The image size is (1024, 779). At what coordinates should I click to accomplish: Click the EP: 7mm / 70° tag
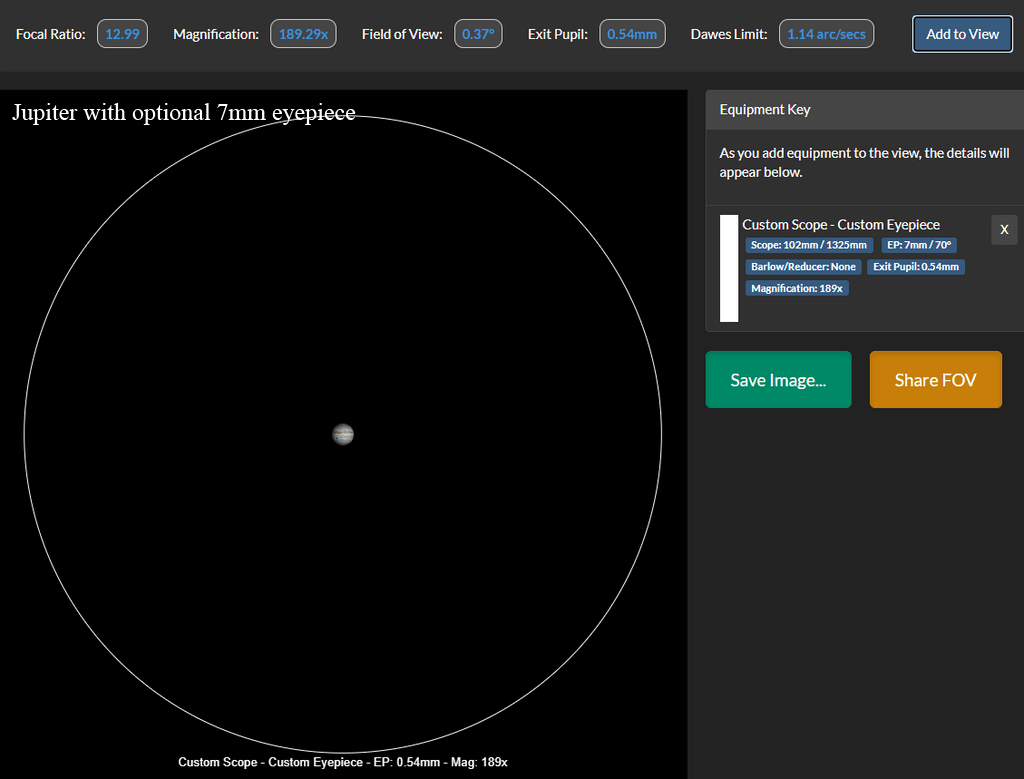coord(919,245)
